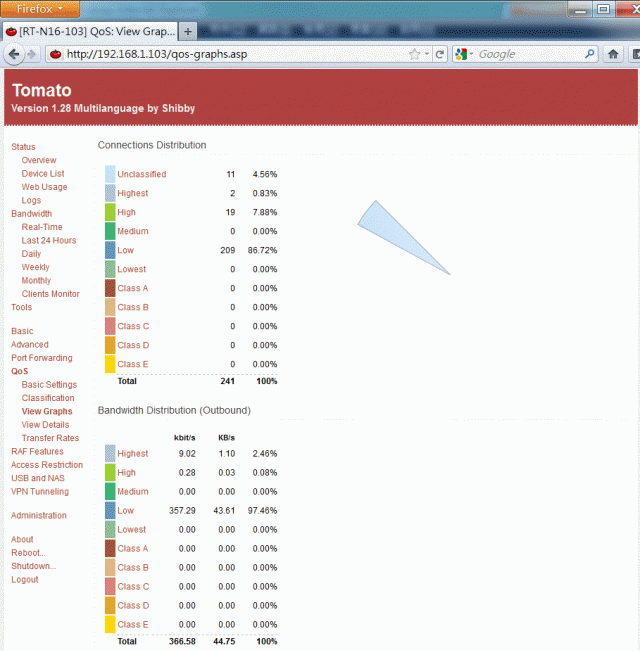640x651 pixels.
Task: Click the tomato site icon in address bar
Action: (55, 54)
